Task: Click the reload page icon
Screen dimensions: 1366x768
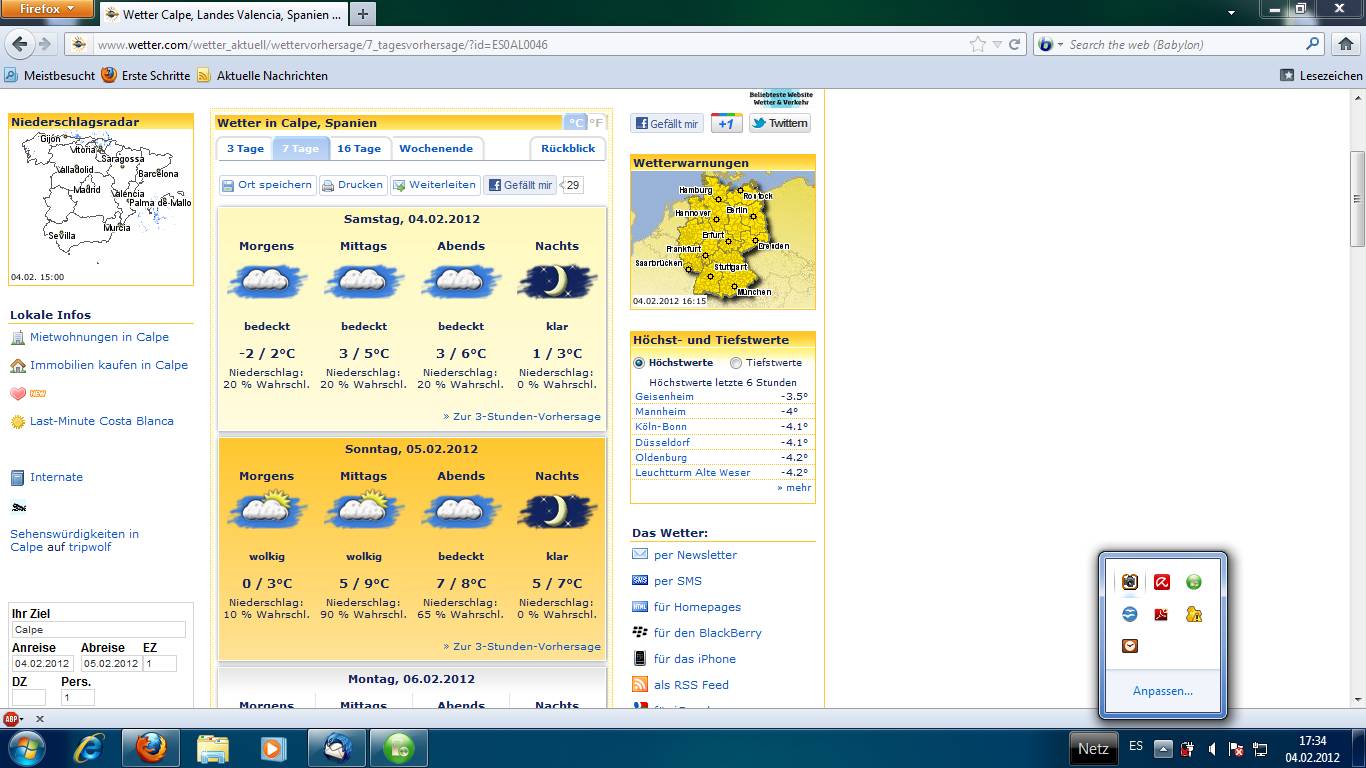Action: 1014,44
